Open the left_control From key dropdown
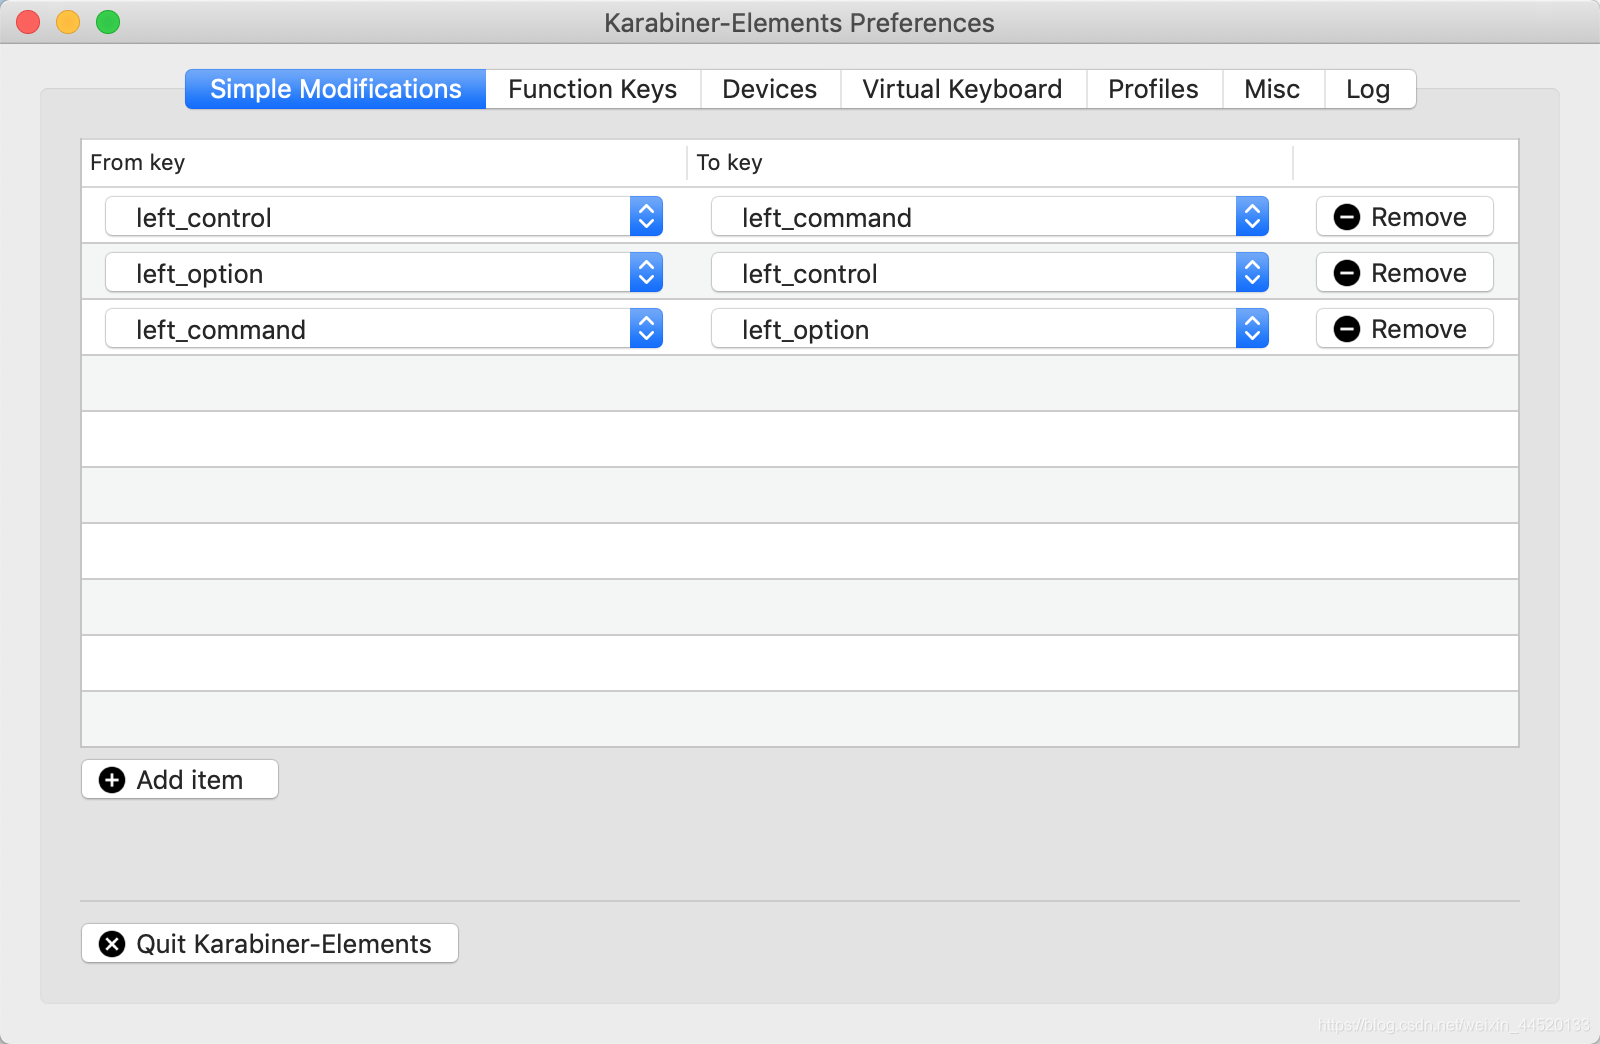 click(x=384, y=217)
